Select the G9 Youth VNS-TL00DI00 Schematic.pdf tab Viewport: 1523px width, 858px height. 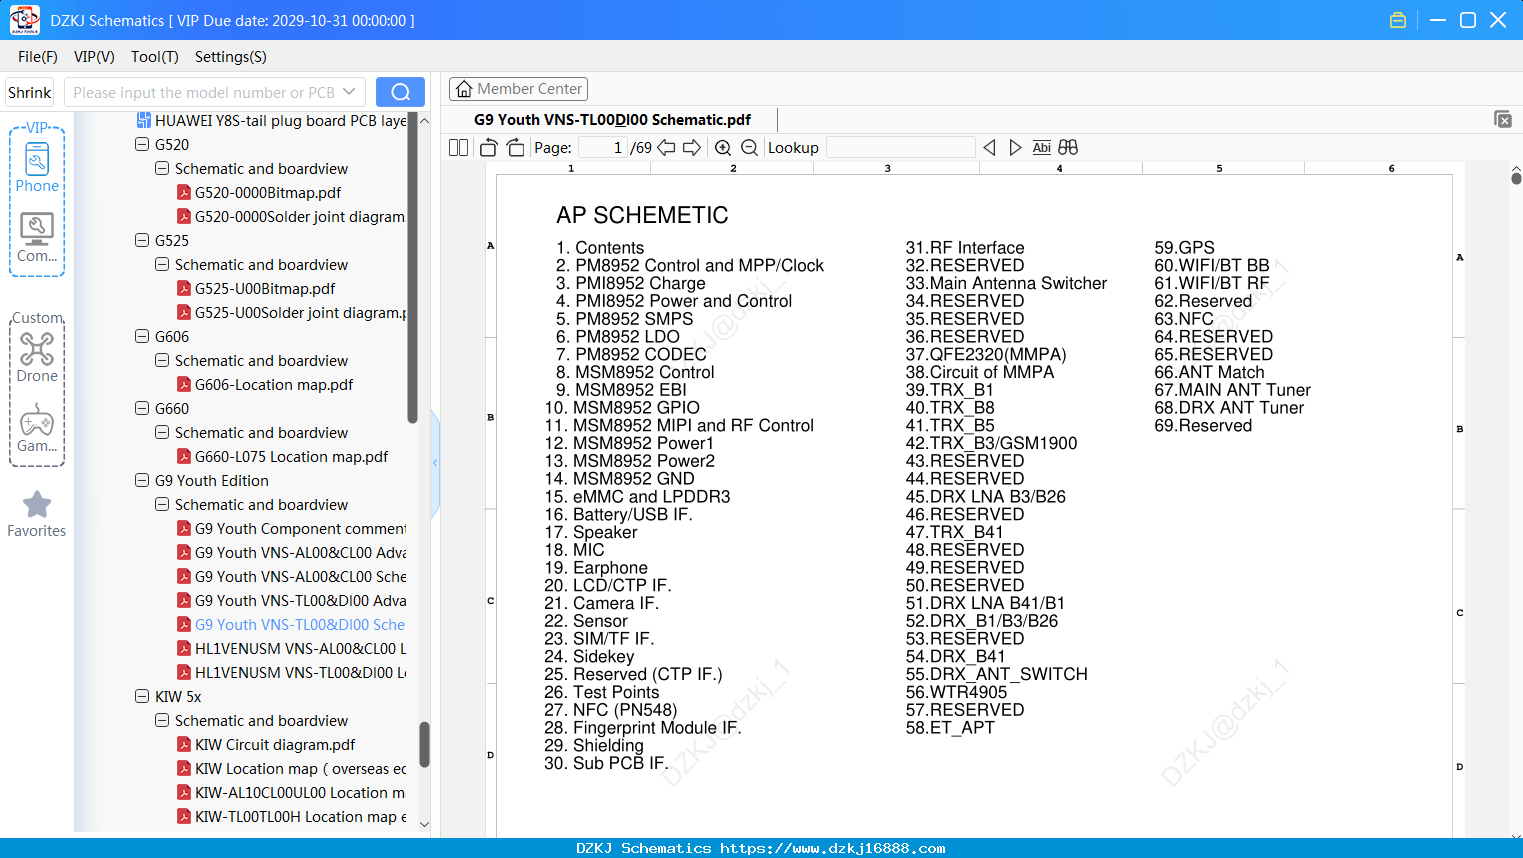click(x=612, y=120)
